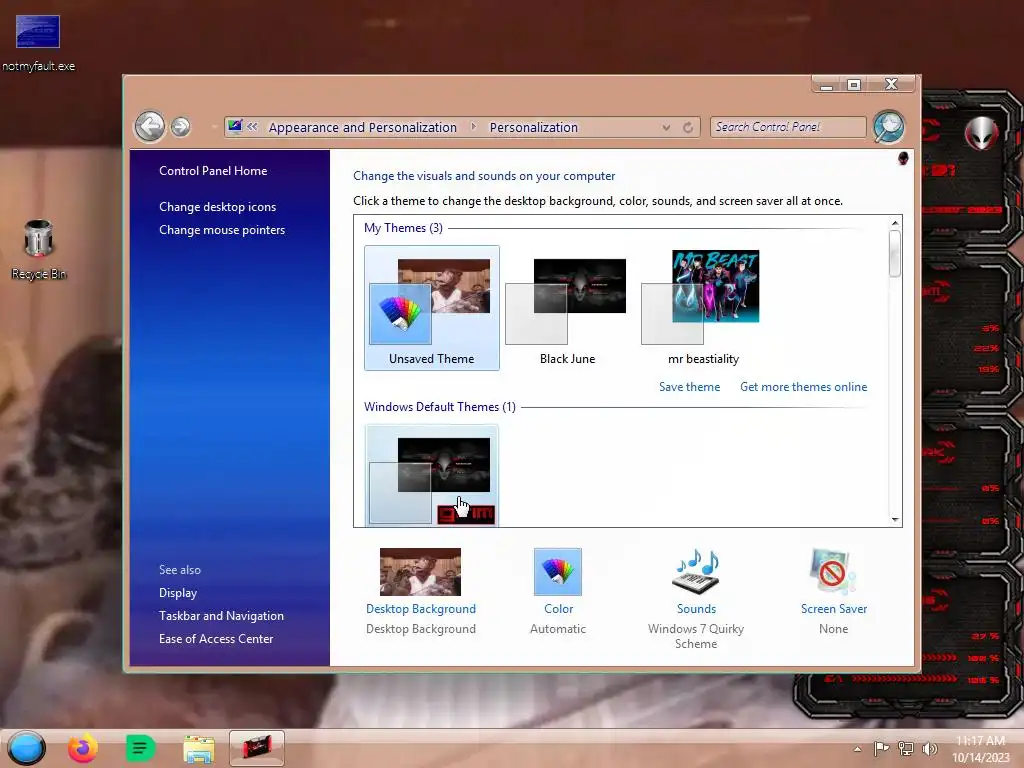Go back using the Back arrow
The image size is (1024, 768).
tap(150, 127)
